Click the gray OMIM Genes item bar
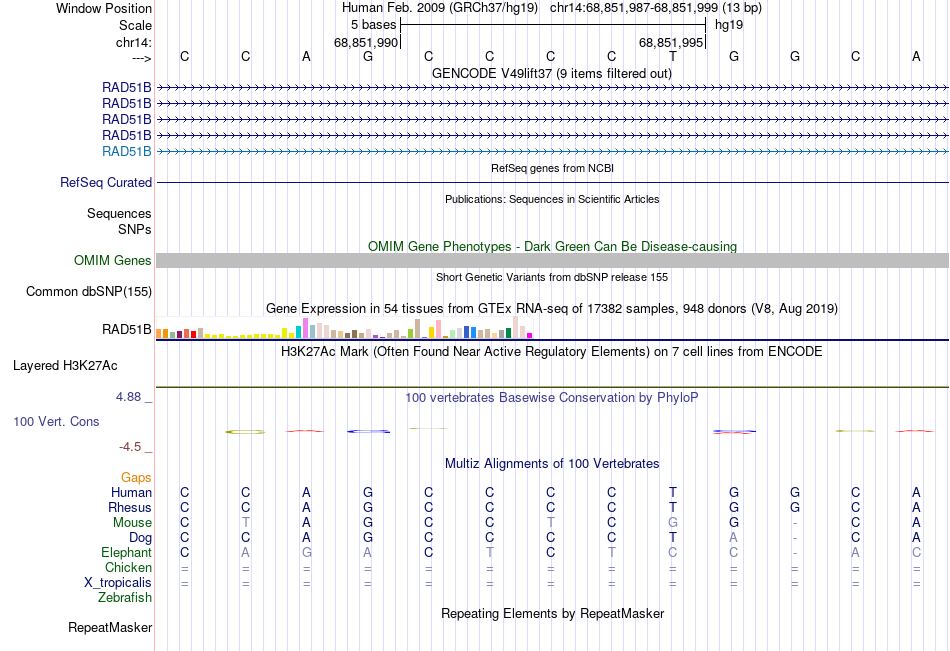950x651 pixels. pyautogui.click(x=552, y=261)
